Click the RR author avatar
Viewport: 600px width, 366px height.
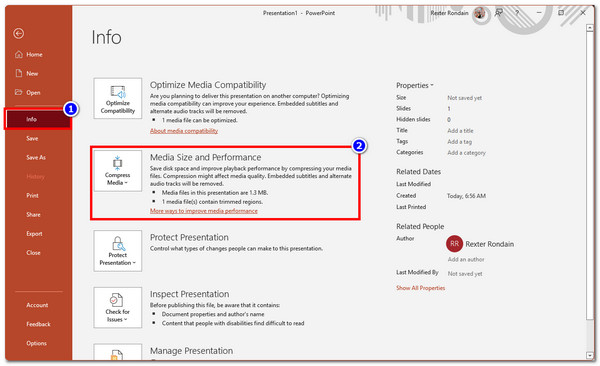[x=454, y=244]
